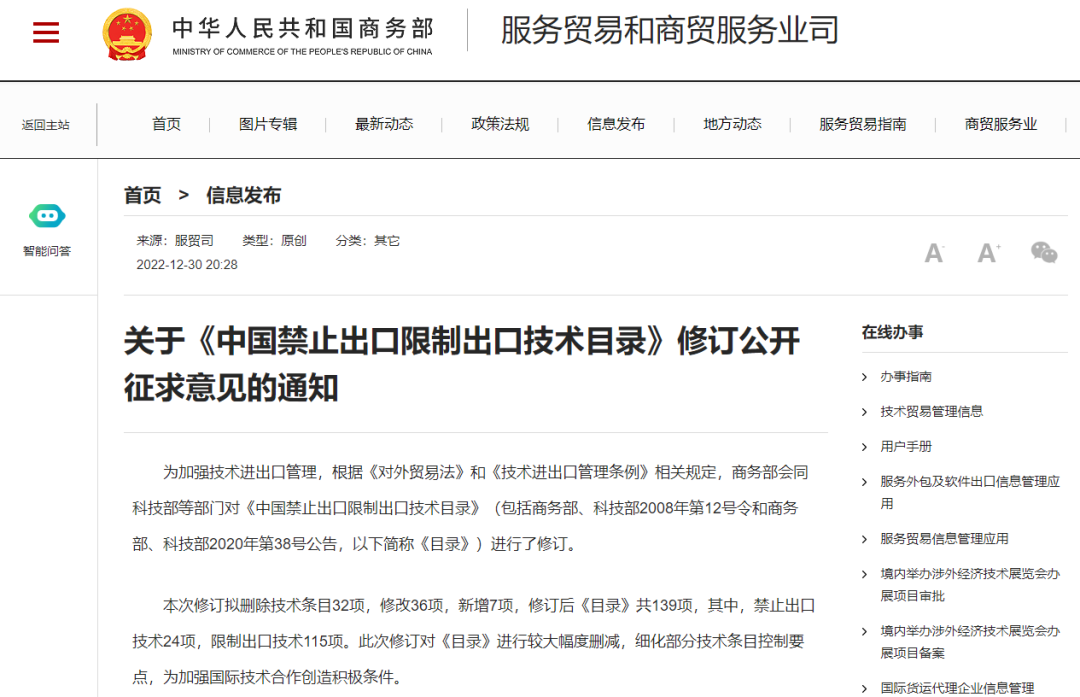Viewport: 1080px width, 697px height.
Task: Click the national emblem logo
Action: coord(127,34)
